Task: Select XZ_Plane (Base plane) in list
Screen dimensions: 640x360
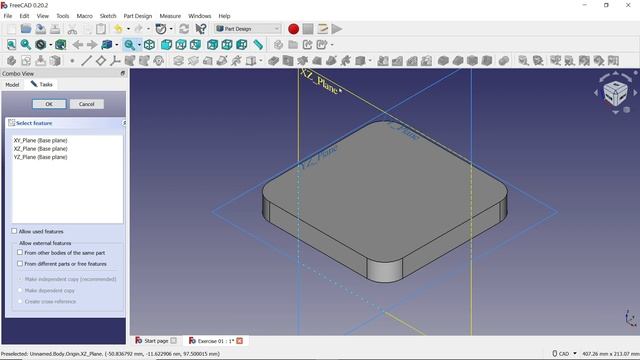Action: (40, 149)
